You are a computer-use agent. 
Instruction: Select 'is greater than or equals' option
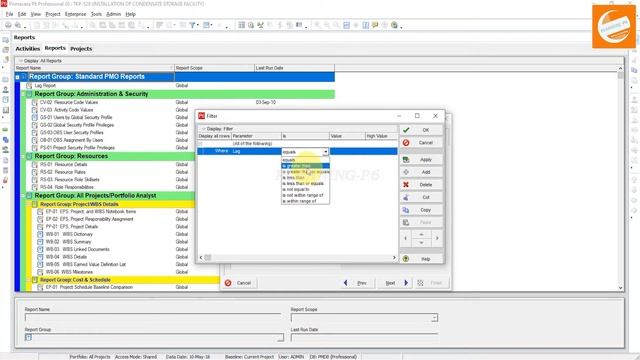coord(306,172)
